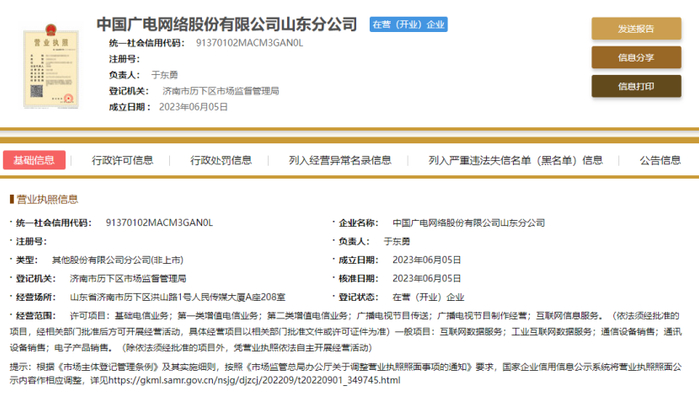The image size is (699, 402).
Task: Click 类型 value 其他股份有限公司分公司(非上市)
Action: [118, 260]
